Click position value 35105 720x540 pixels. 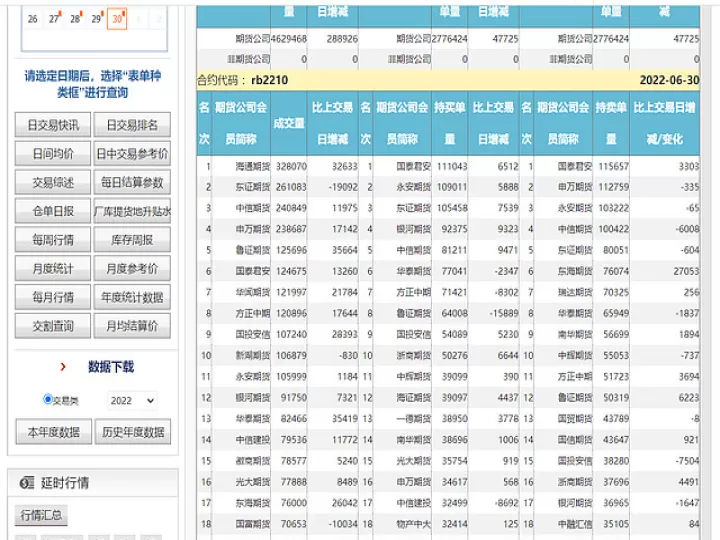(616, 524)
